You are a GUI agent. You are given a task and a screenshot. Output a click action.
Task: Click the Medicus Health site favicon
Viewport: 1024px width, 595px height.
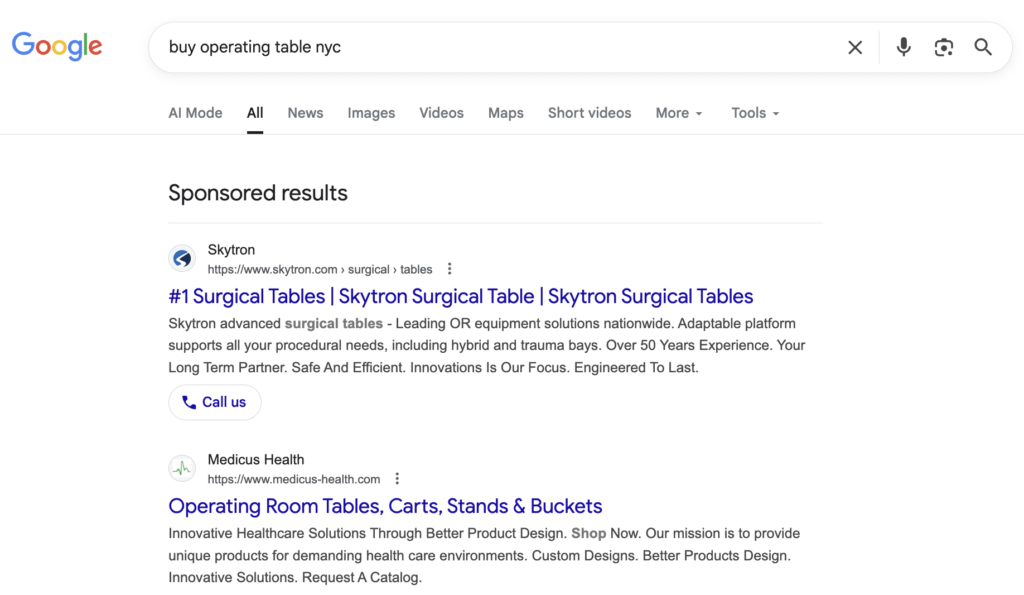pyautogui.click(x=182, y=468)
